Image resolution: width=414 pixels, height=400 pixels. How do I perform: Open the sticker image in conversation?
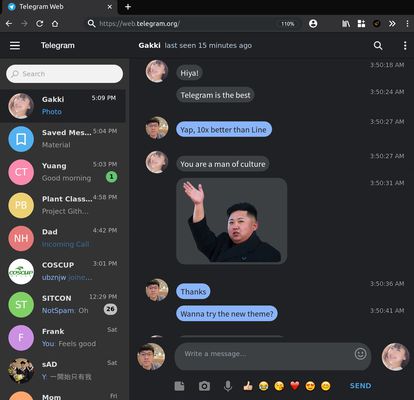[x=231, y=221]
